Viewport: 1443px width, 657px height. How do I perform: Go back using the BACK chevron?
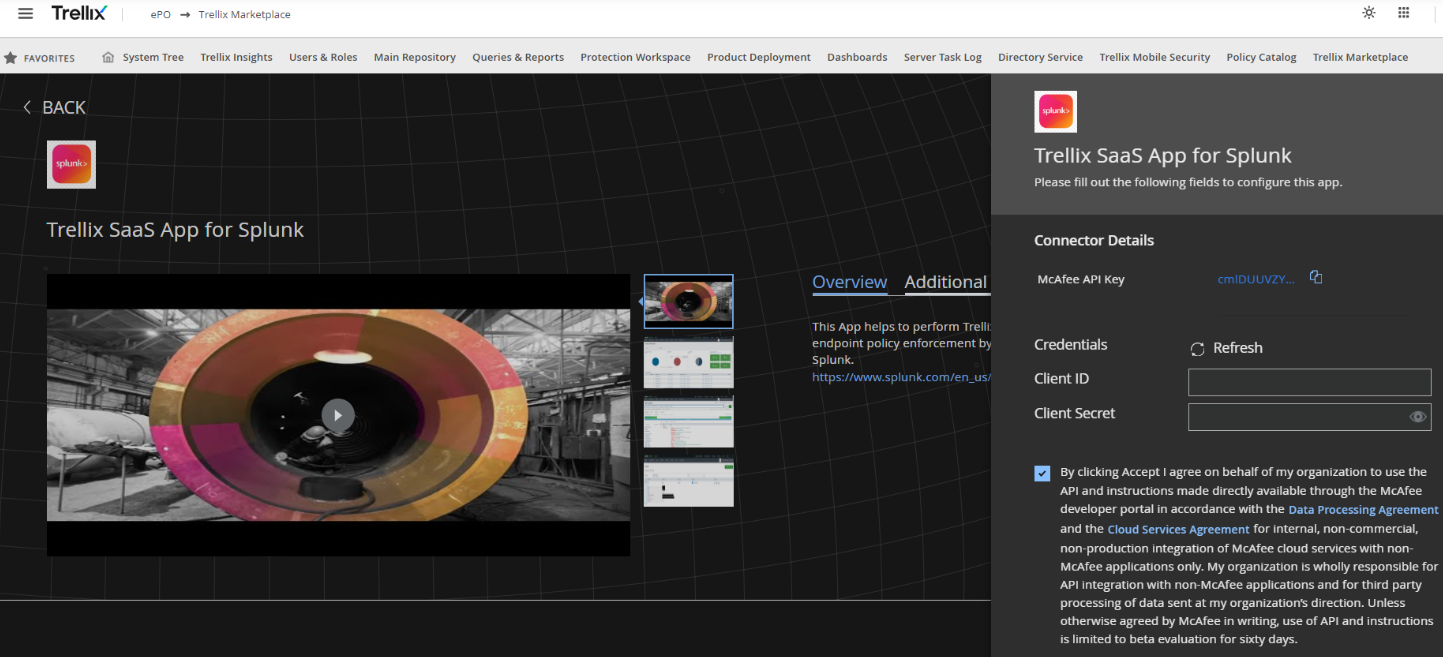(x=27, y=108)
